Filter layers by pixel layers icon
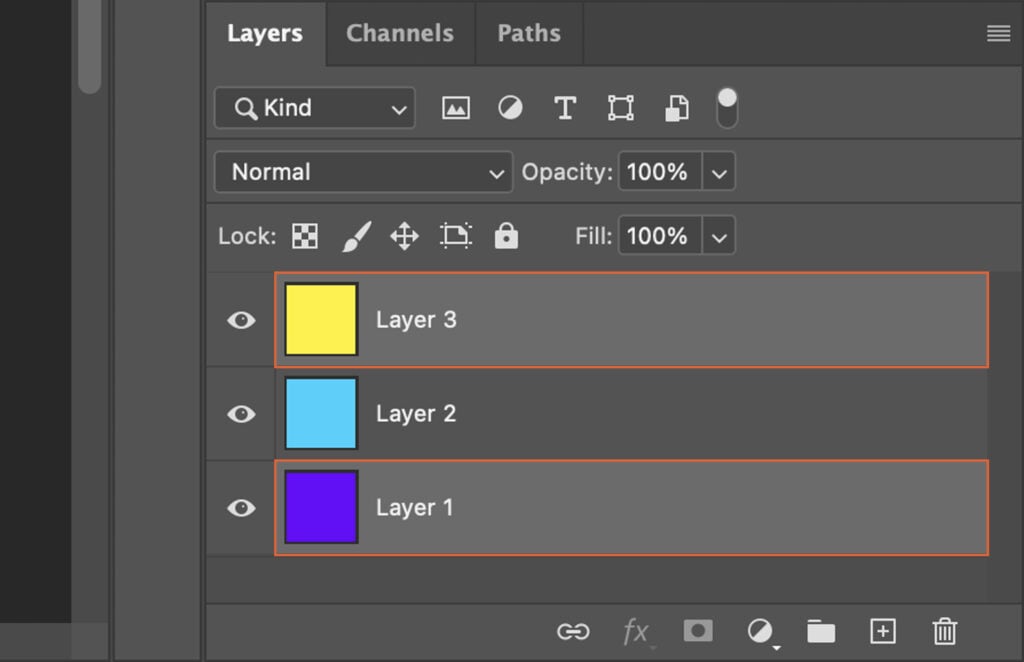 point(455,108)
